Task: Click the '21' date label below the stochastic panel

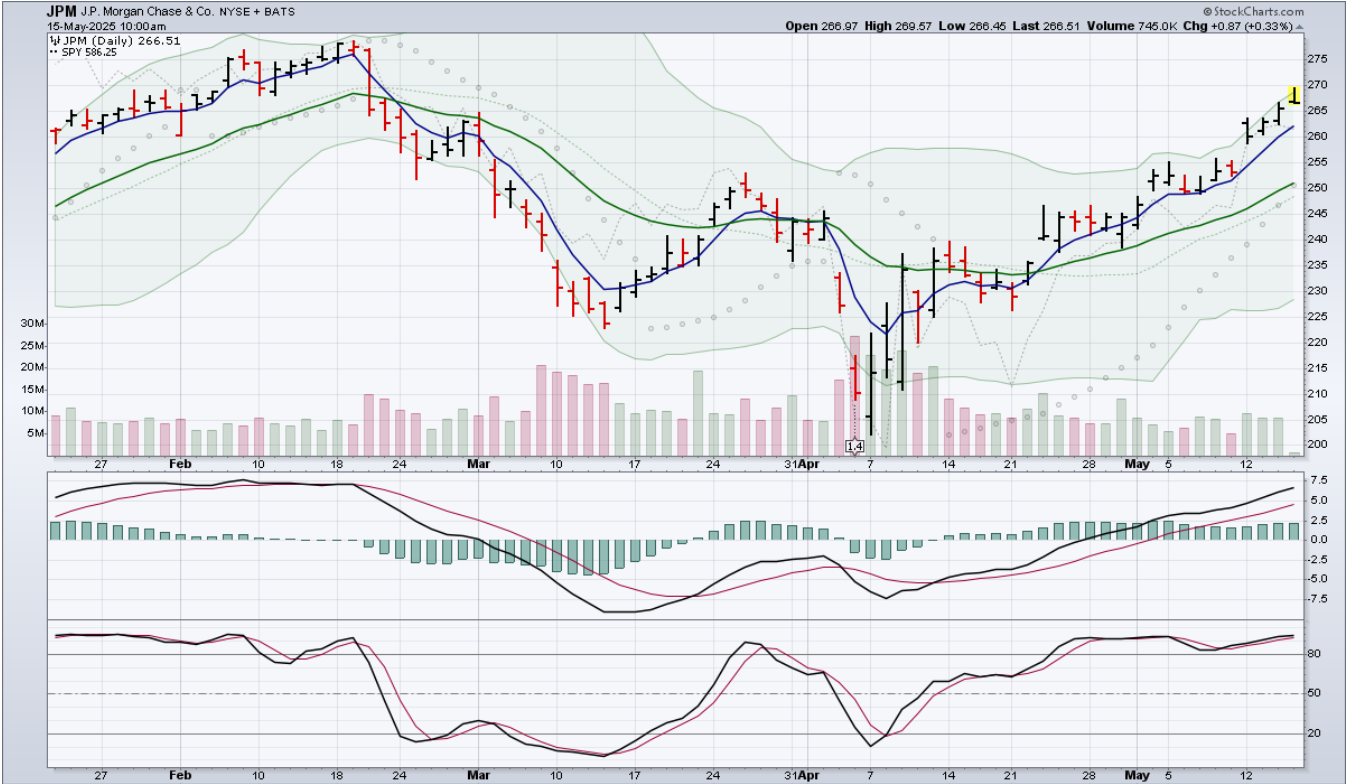Action: point(1011,775)
